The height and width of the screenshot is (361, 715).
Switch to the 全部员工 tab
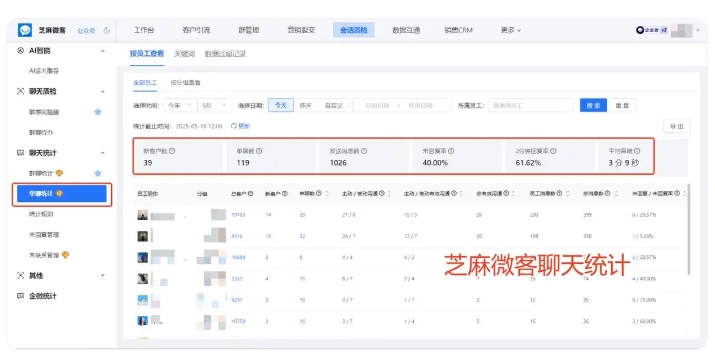coord(145,83)
